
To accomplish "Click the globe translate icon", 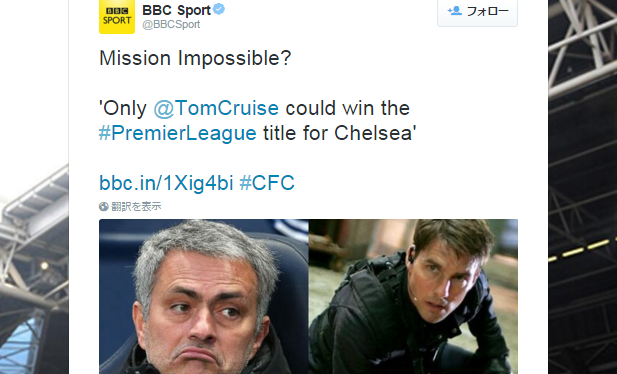I will click(x=104, y=206).
